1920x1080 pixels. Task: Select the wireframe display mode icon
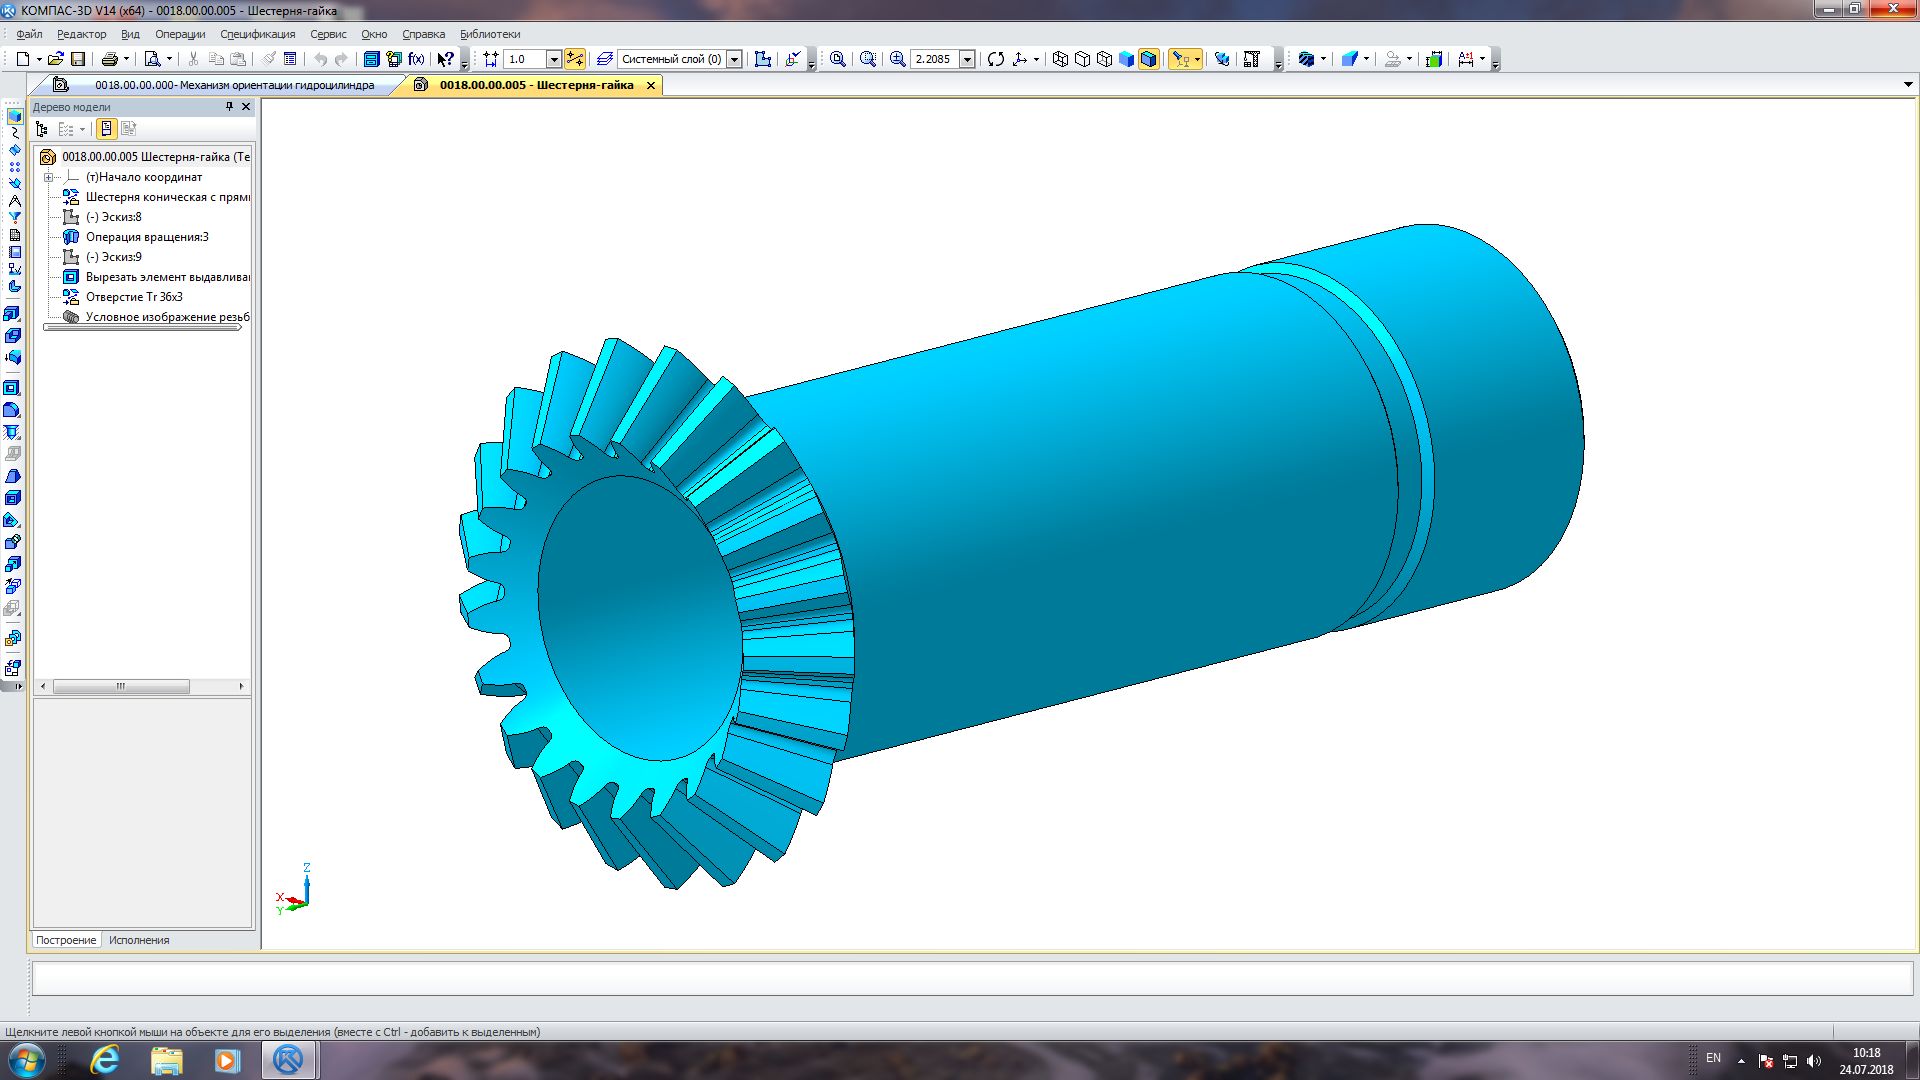[1060, 60]
